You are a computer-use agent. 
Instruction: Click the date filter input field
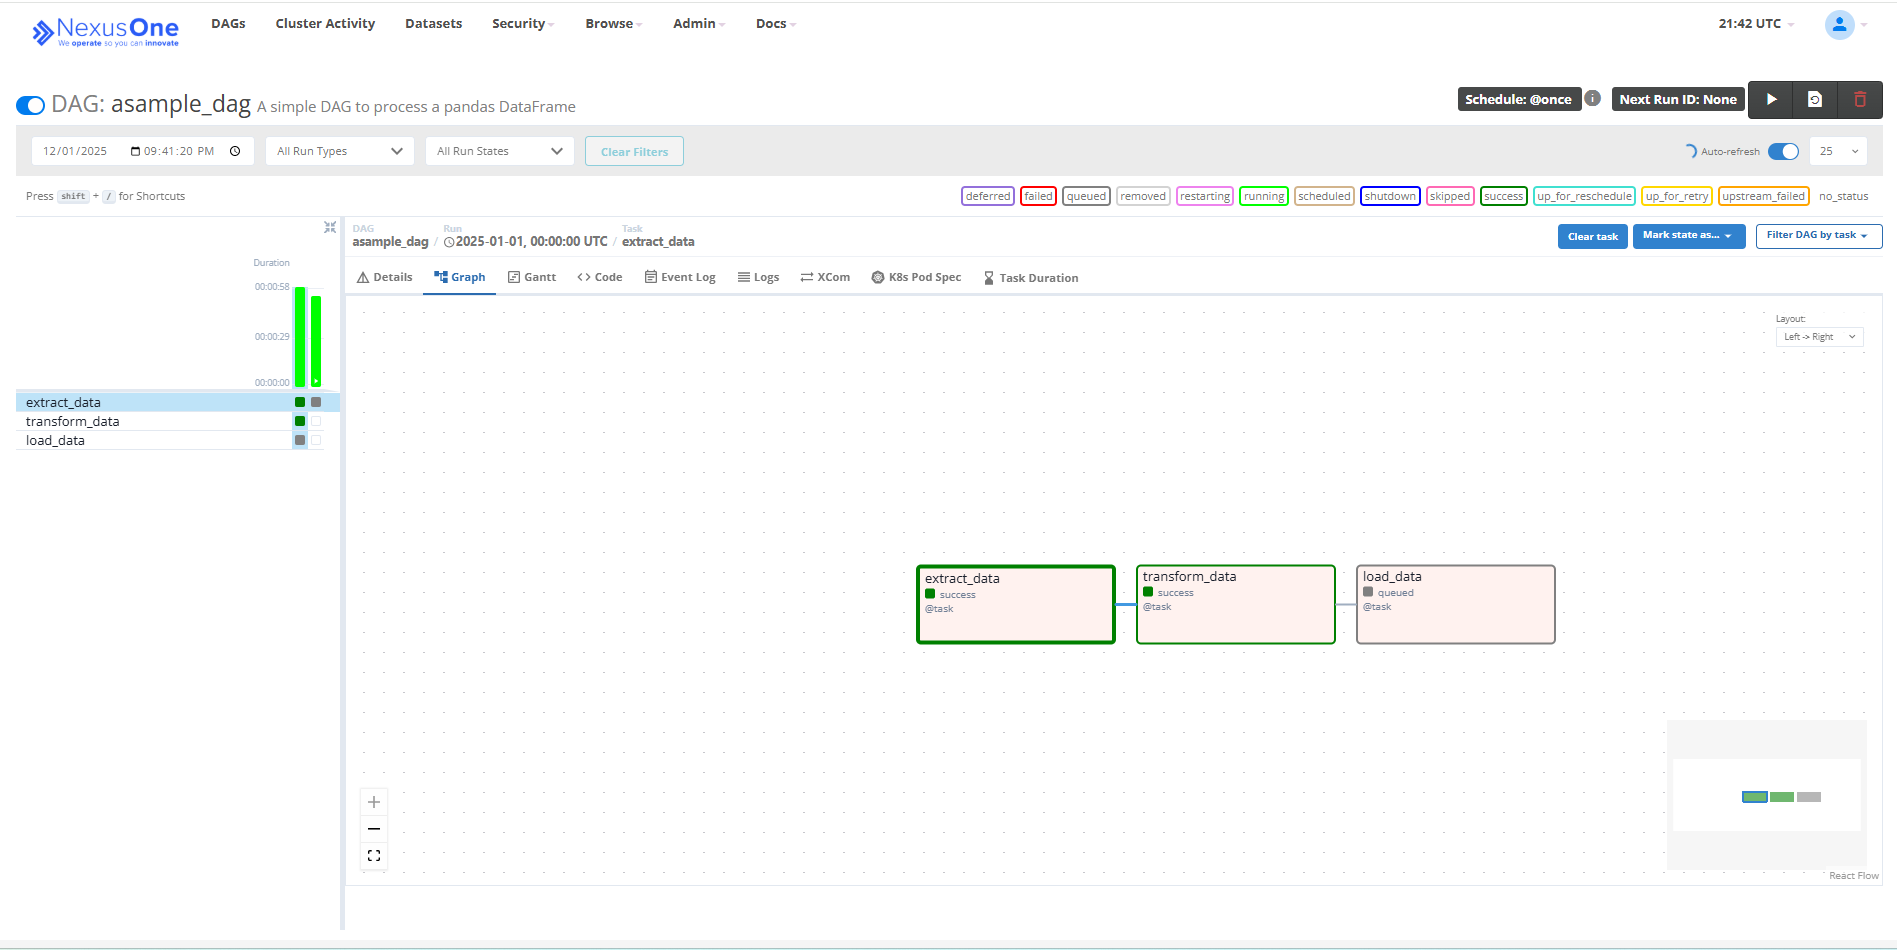point(142,151)
